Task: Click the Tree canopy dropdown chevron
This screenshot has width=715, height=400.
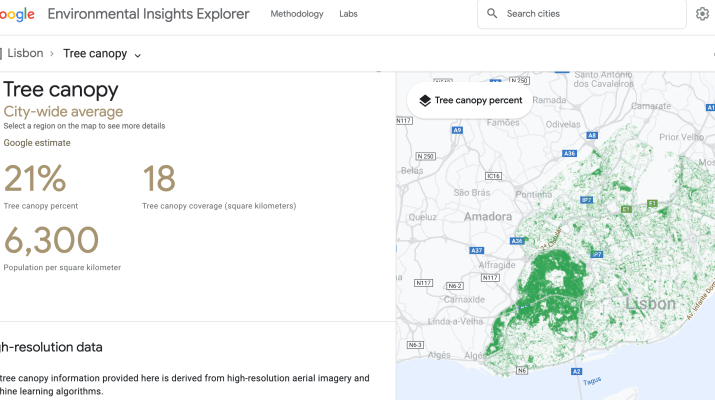Action: pyautogui.click(x=137, y=55)
